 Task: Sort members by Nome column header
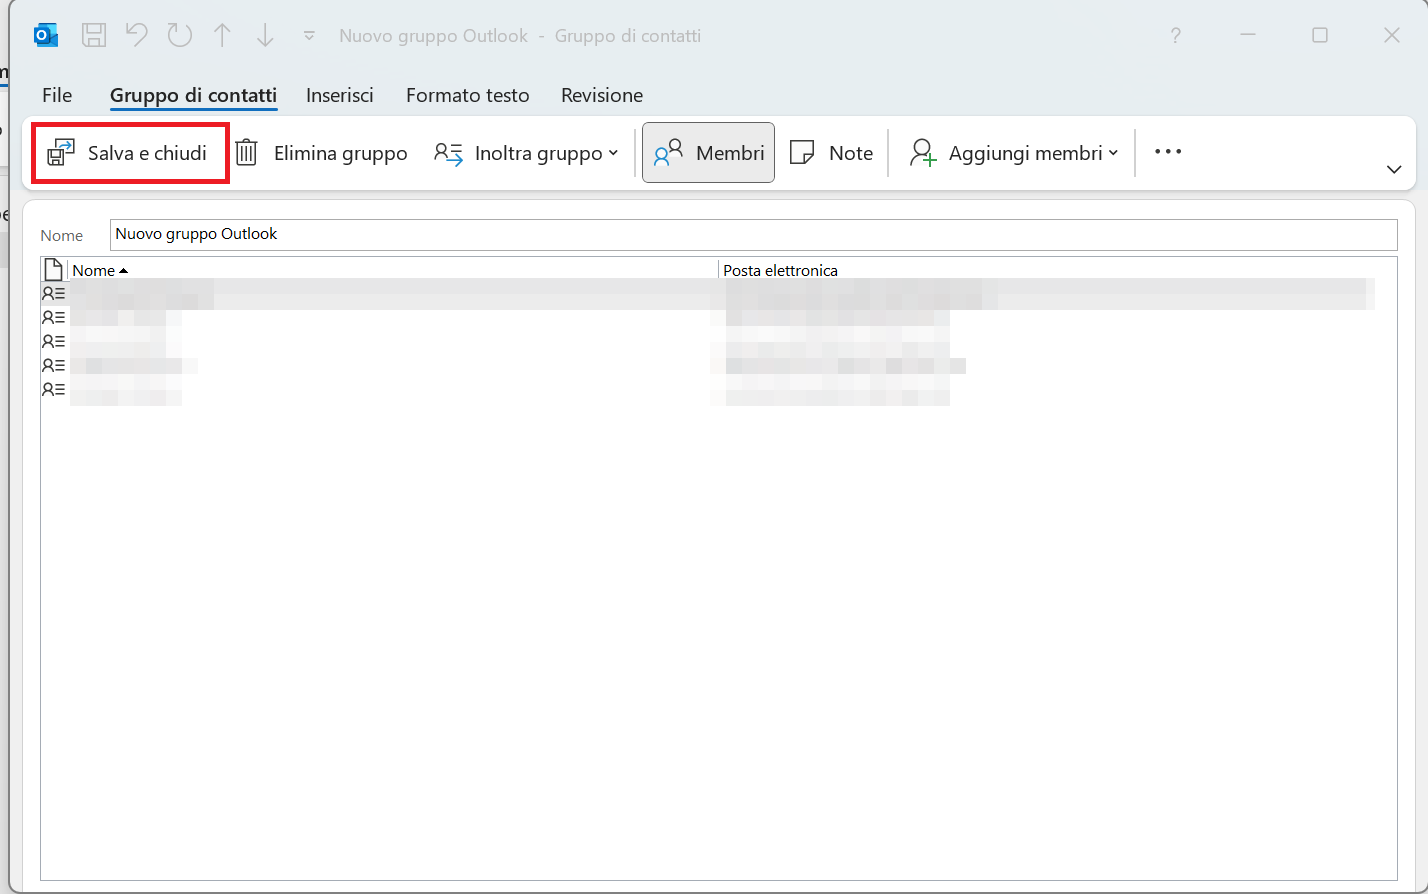point(393,270)
